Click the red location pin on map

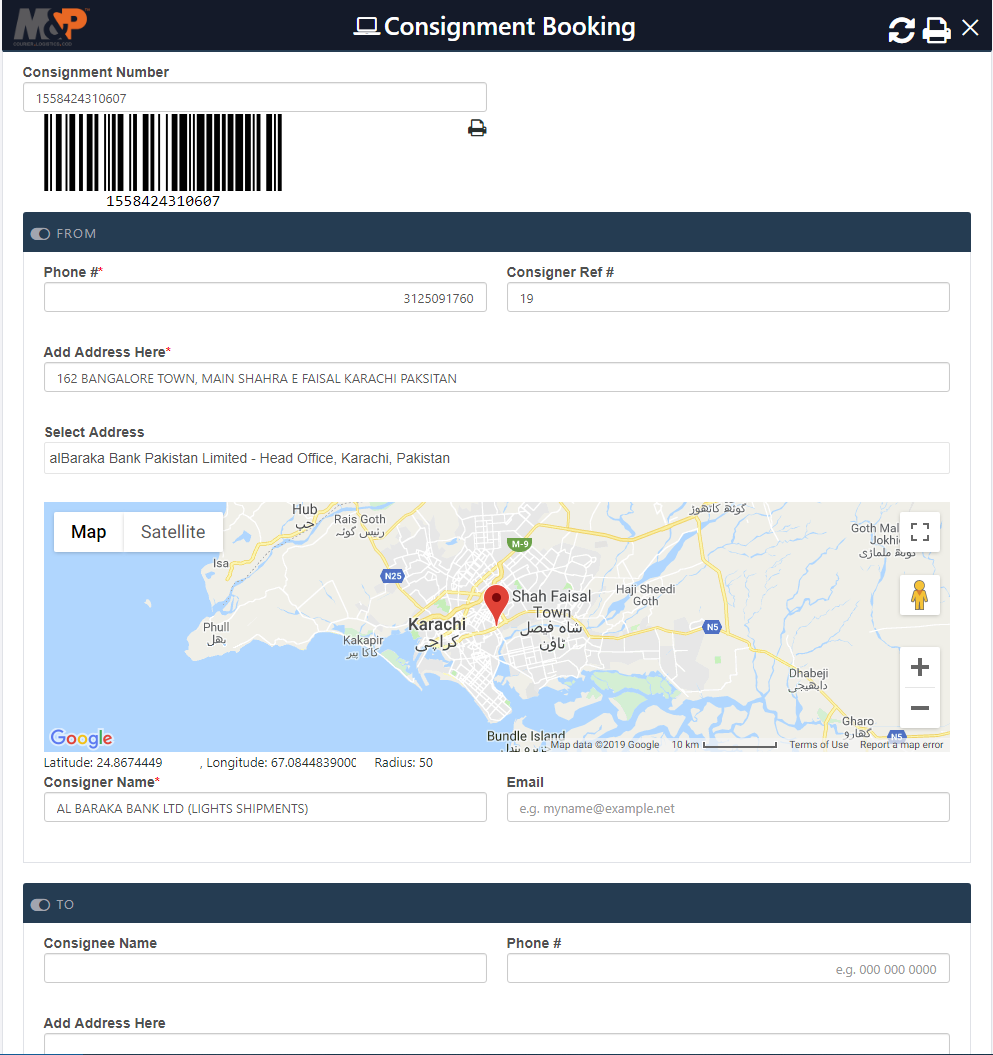(496, 604)
